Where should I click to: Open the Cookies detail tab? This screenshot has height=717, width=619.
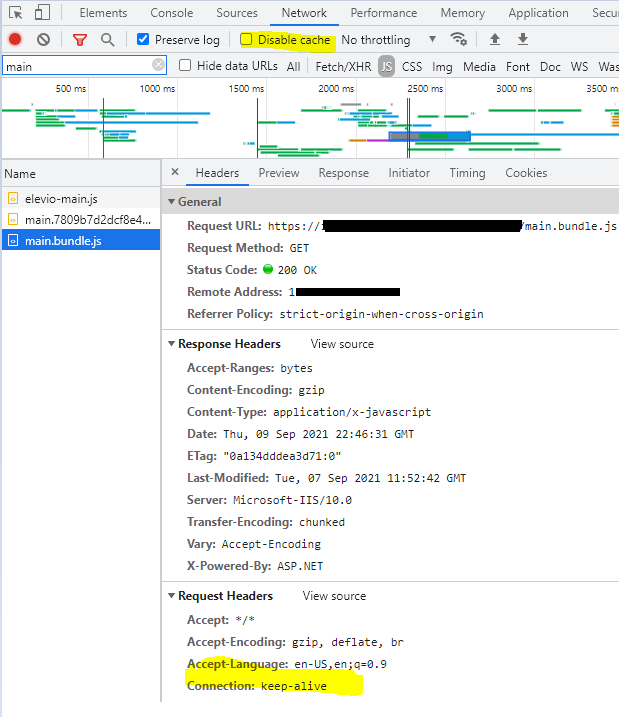pos(526,173)
